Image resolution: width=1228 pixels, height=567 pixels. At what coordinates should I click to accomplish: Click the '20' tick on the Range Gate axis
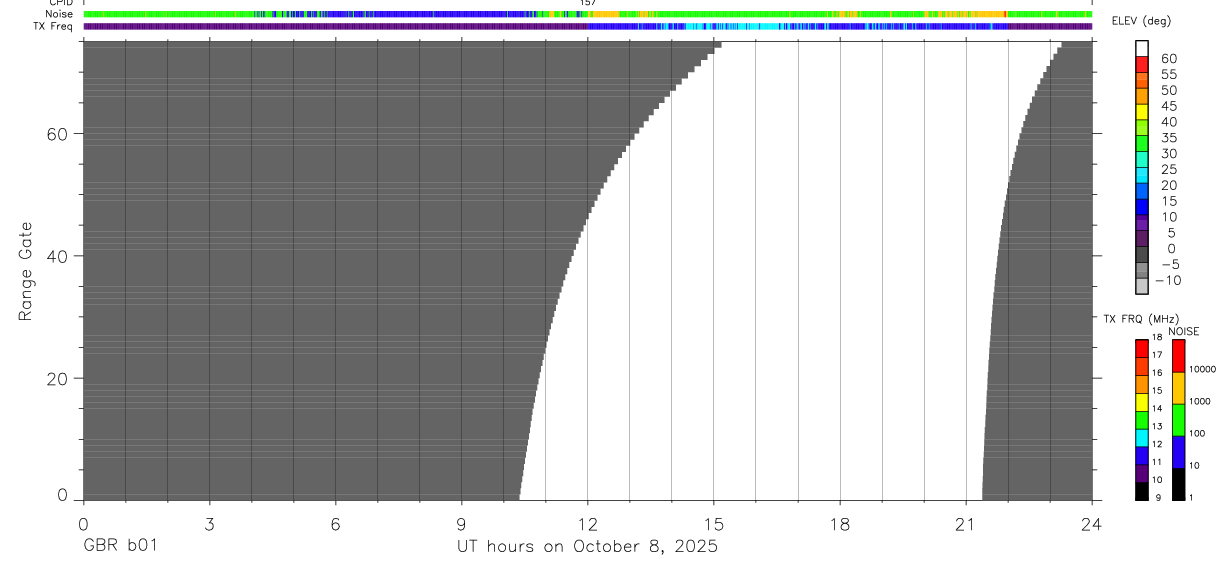(x=58, y=378)
